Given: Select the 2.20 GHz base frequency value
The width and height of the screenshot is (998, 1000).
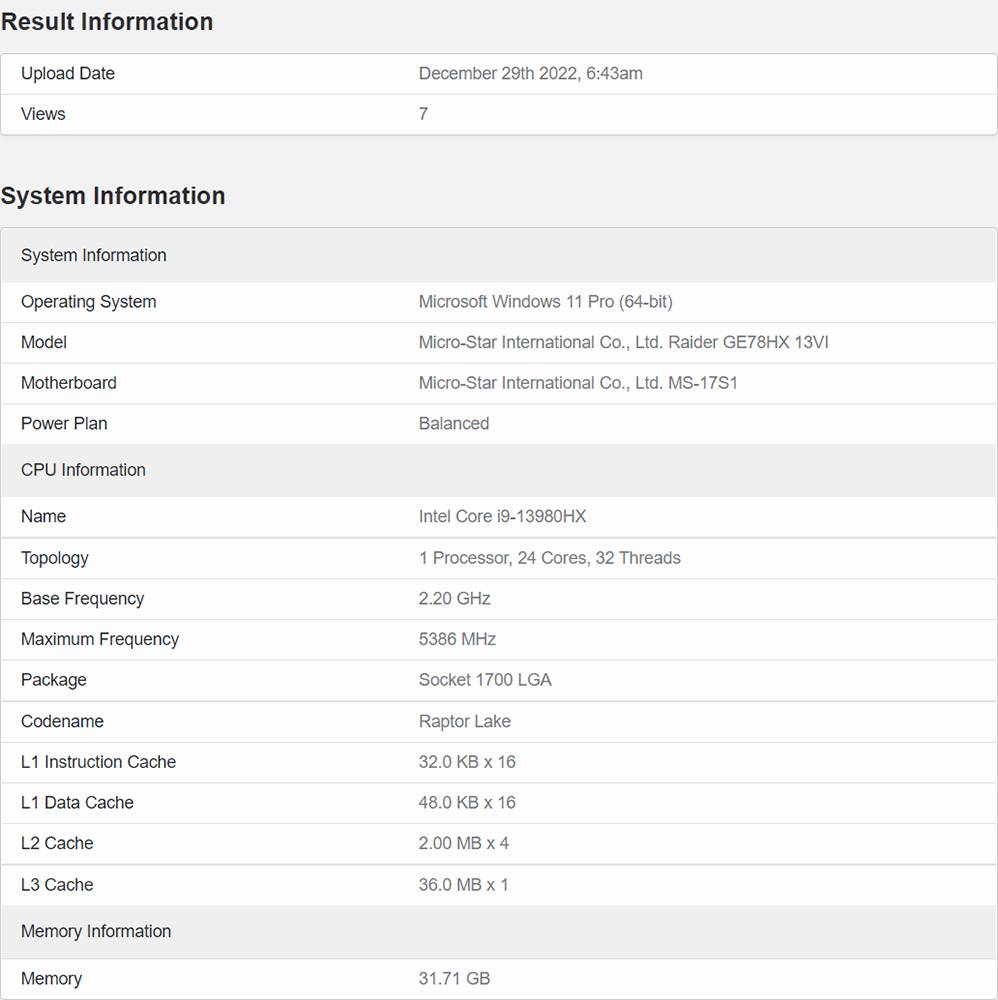Looking at the screenshot, I should pyautogui.click(x=454, y=599).
